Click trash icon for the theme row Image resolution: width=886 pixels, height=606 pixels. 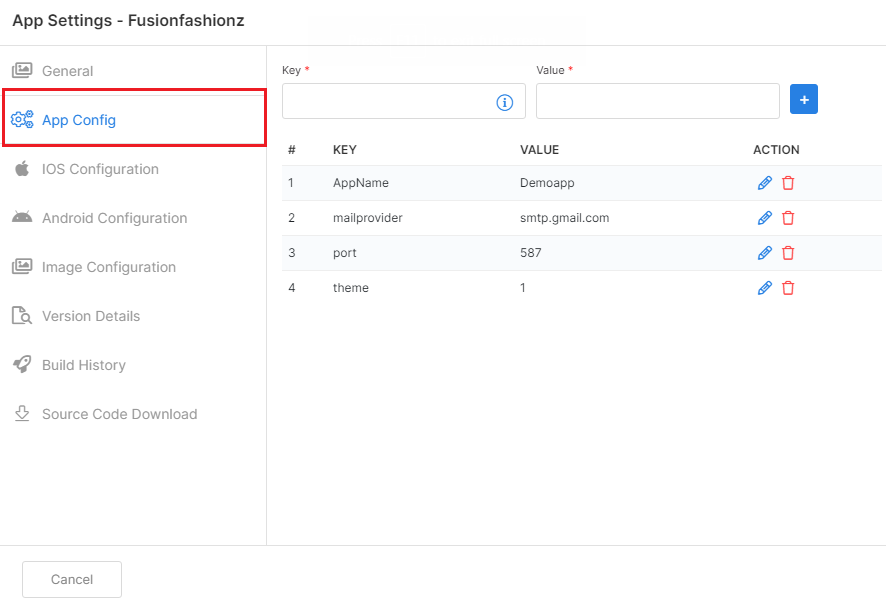click(x=788, y=288)
